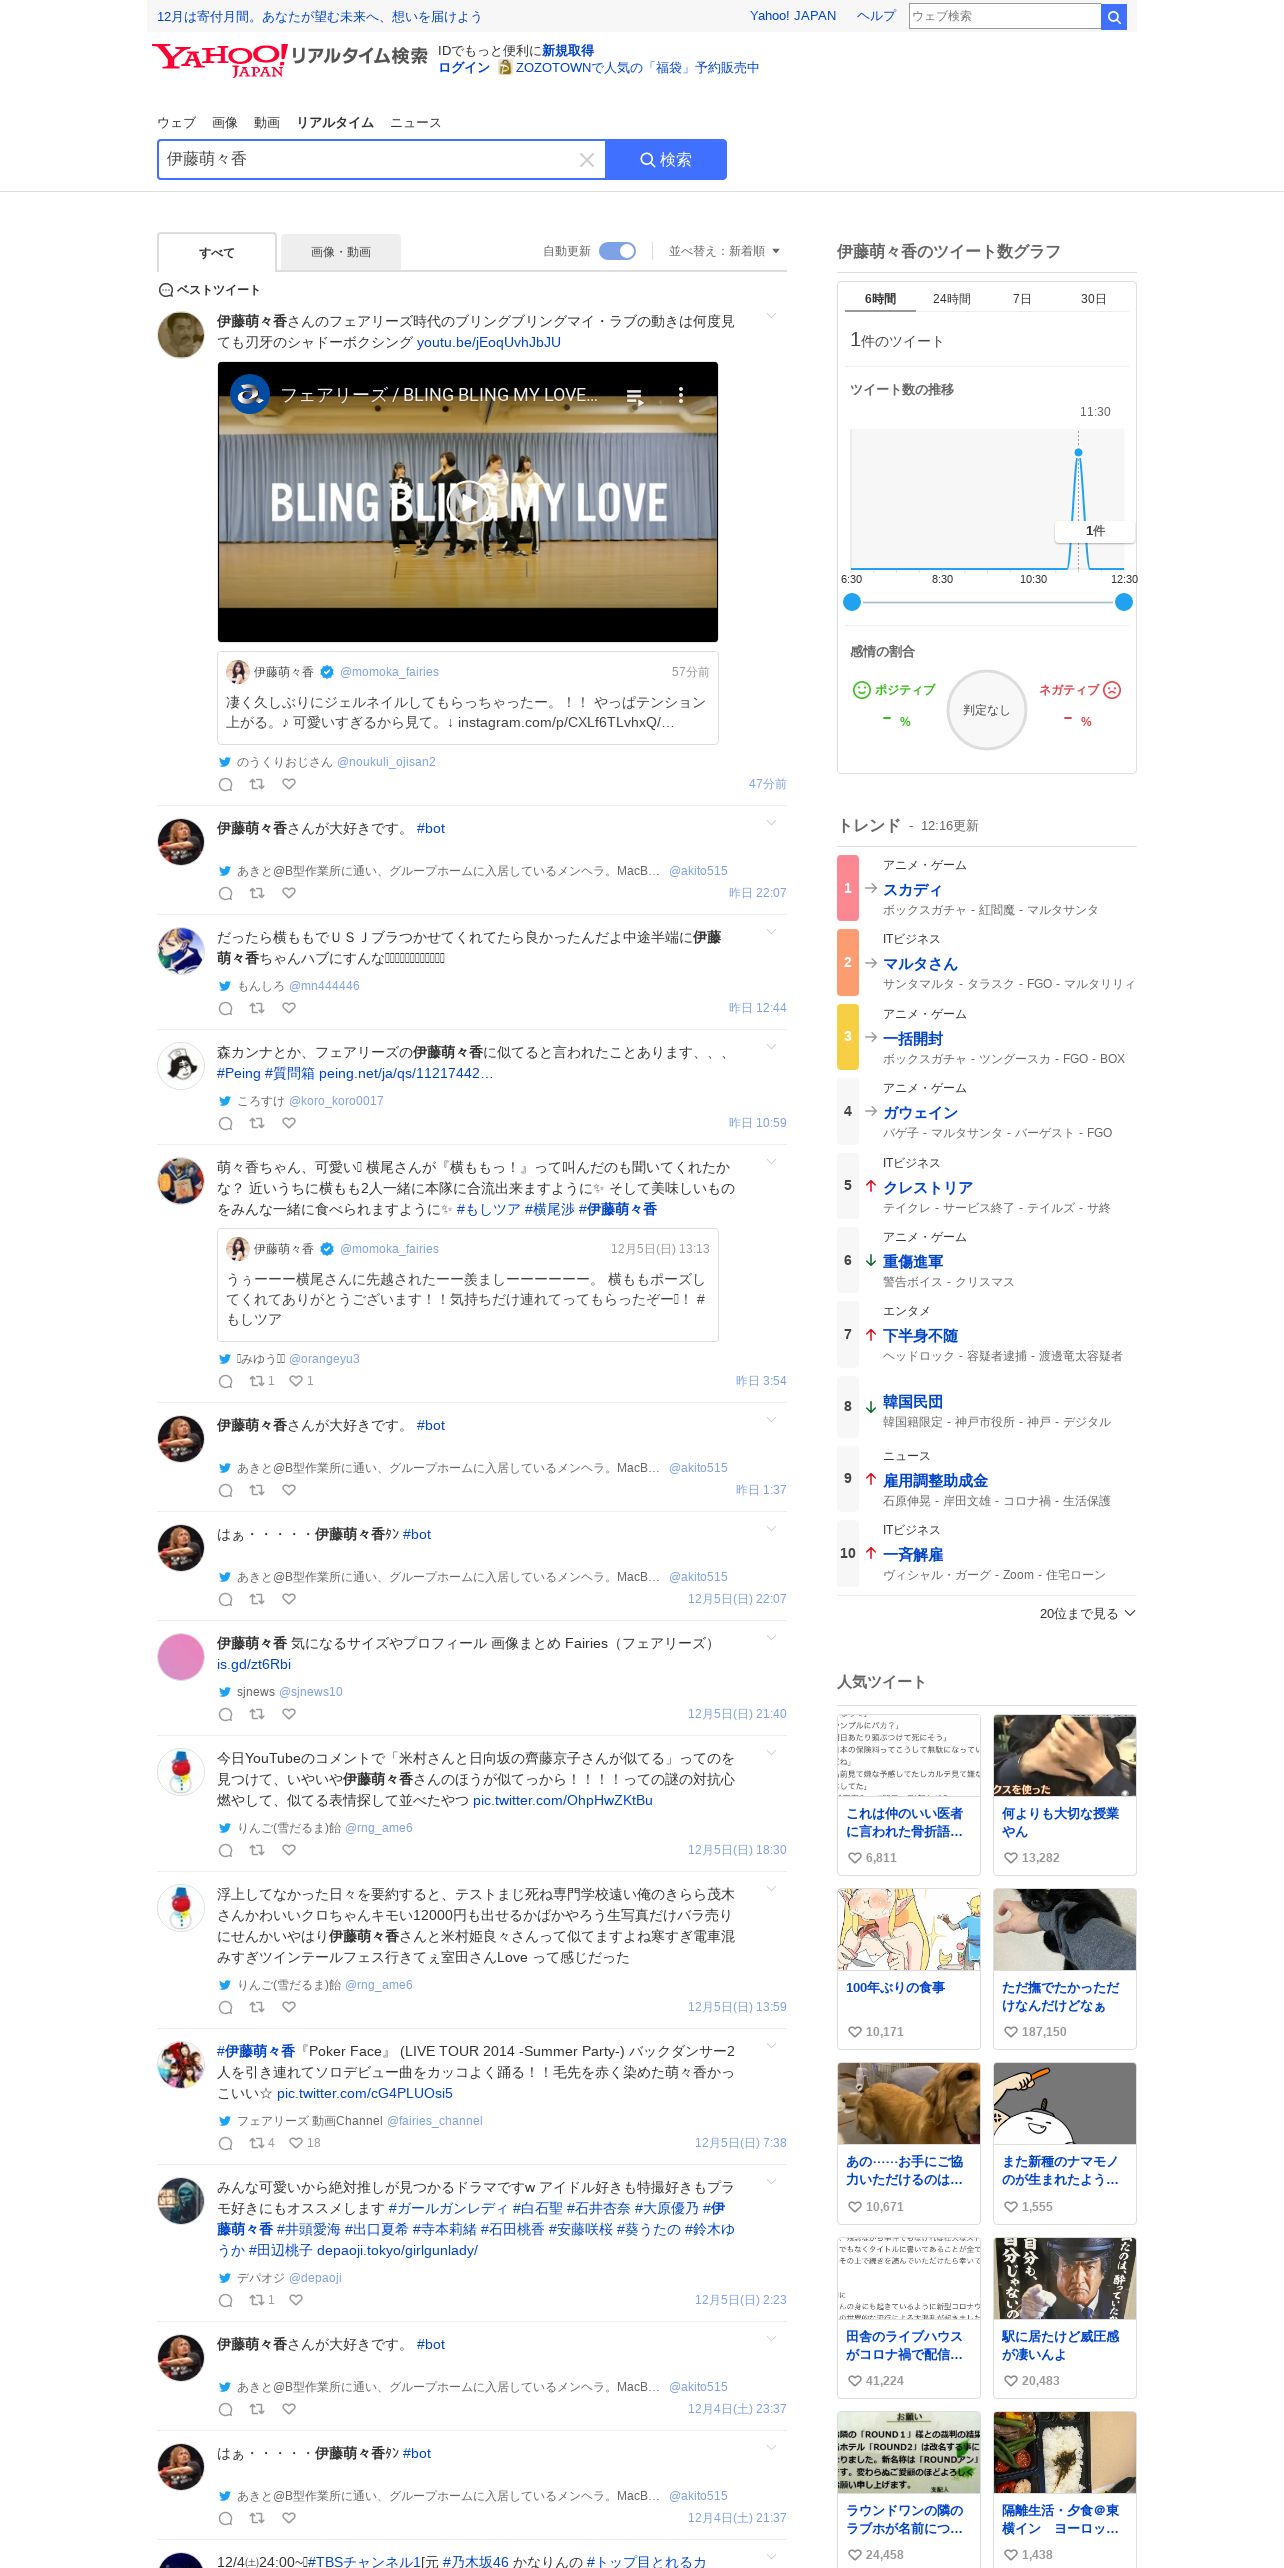The image size is (1284, 2568).
Task: Like the のうくりおじさん tweet
Action: pos(289,784)
